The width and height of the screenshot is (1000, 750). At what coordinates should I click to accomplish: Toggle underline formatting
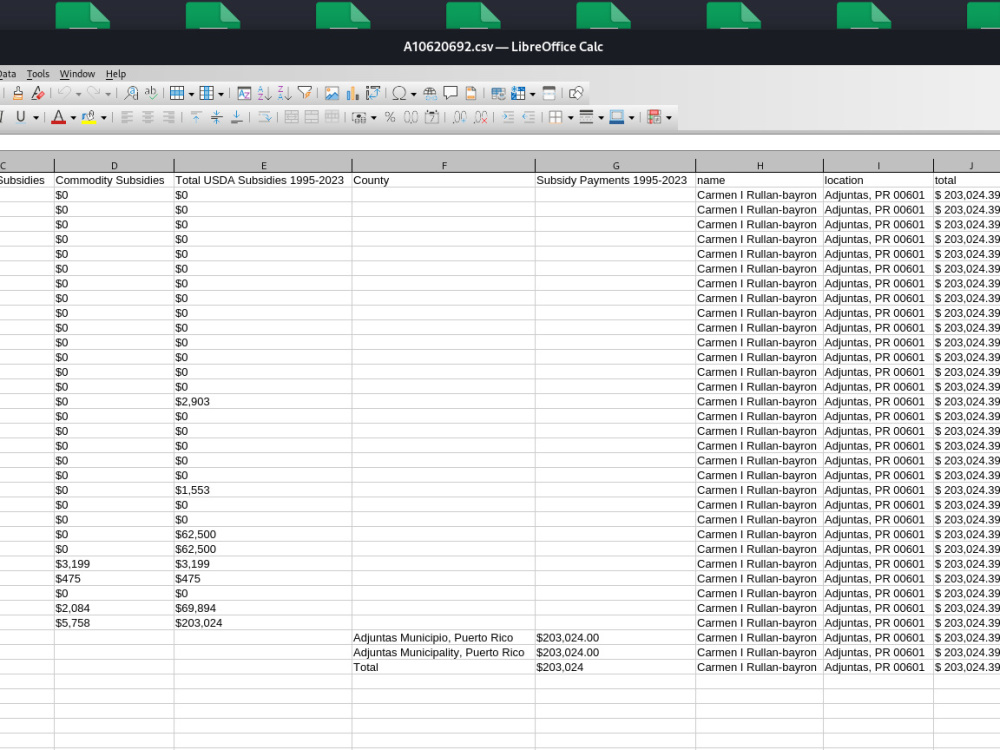click(x=20, y=117)
